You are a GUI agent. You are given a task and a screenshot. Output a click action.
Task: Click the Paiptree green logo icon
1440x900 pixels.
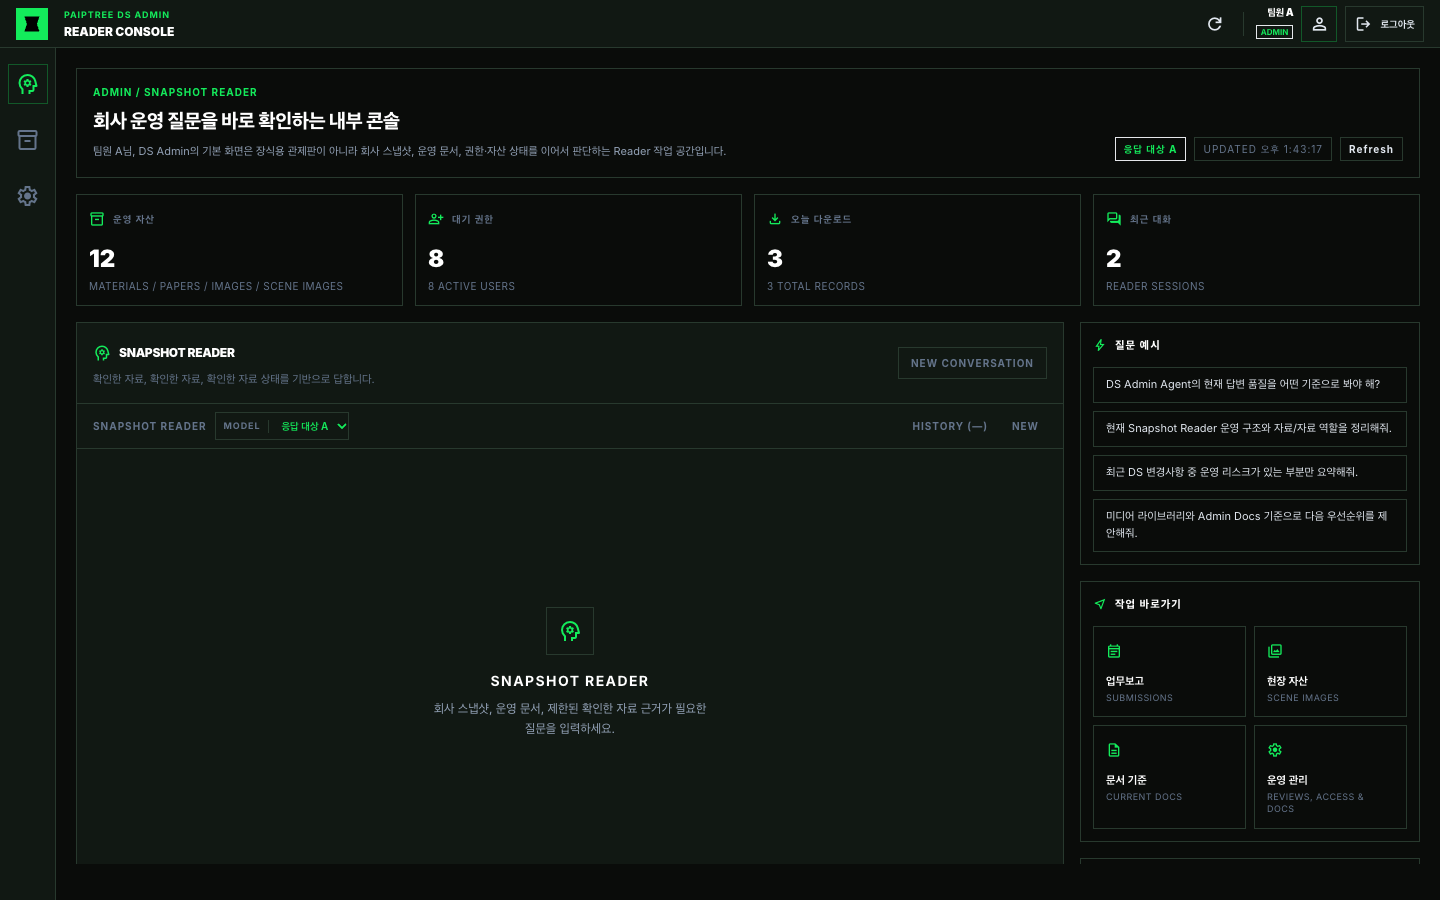[x=32, y=24]
